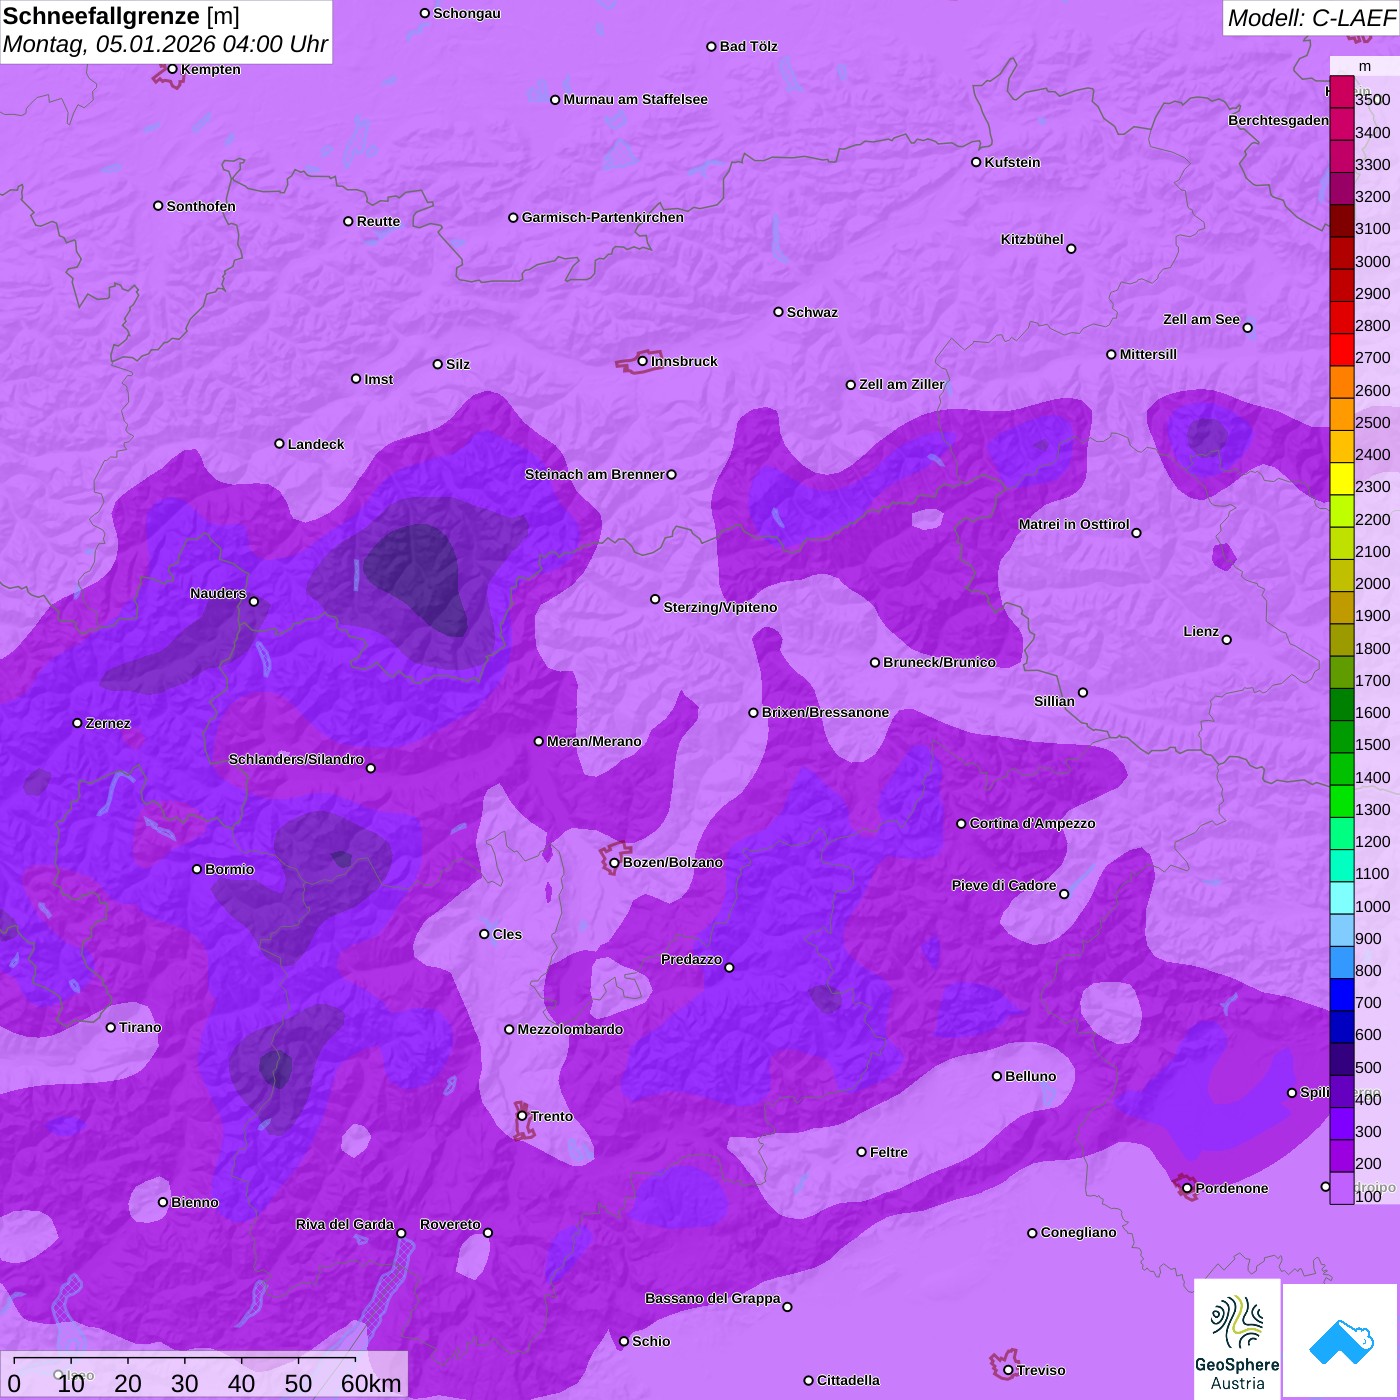The height and width of the screenshot is (1400, 1400).
Task: Click the Rovereto city label
Action: coord(450,1224)
